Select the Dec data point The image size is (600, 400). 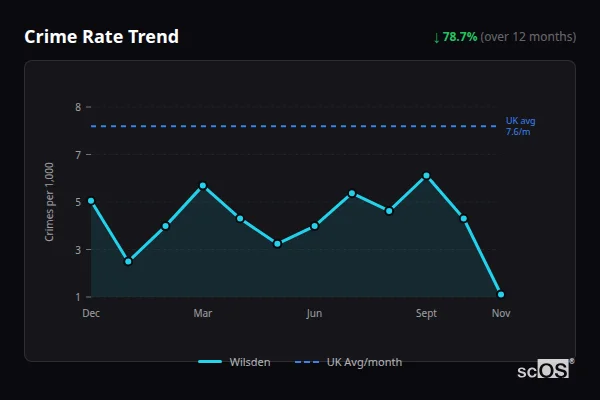[91, 201]
